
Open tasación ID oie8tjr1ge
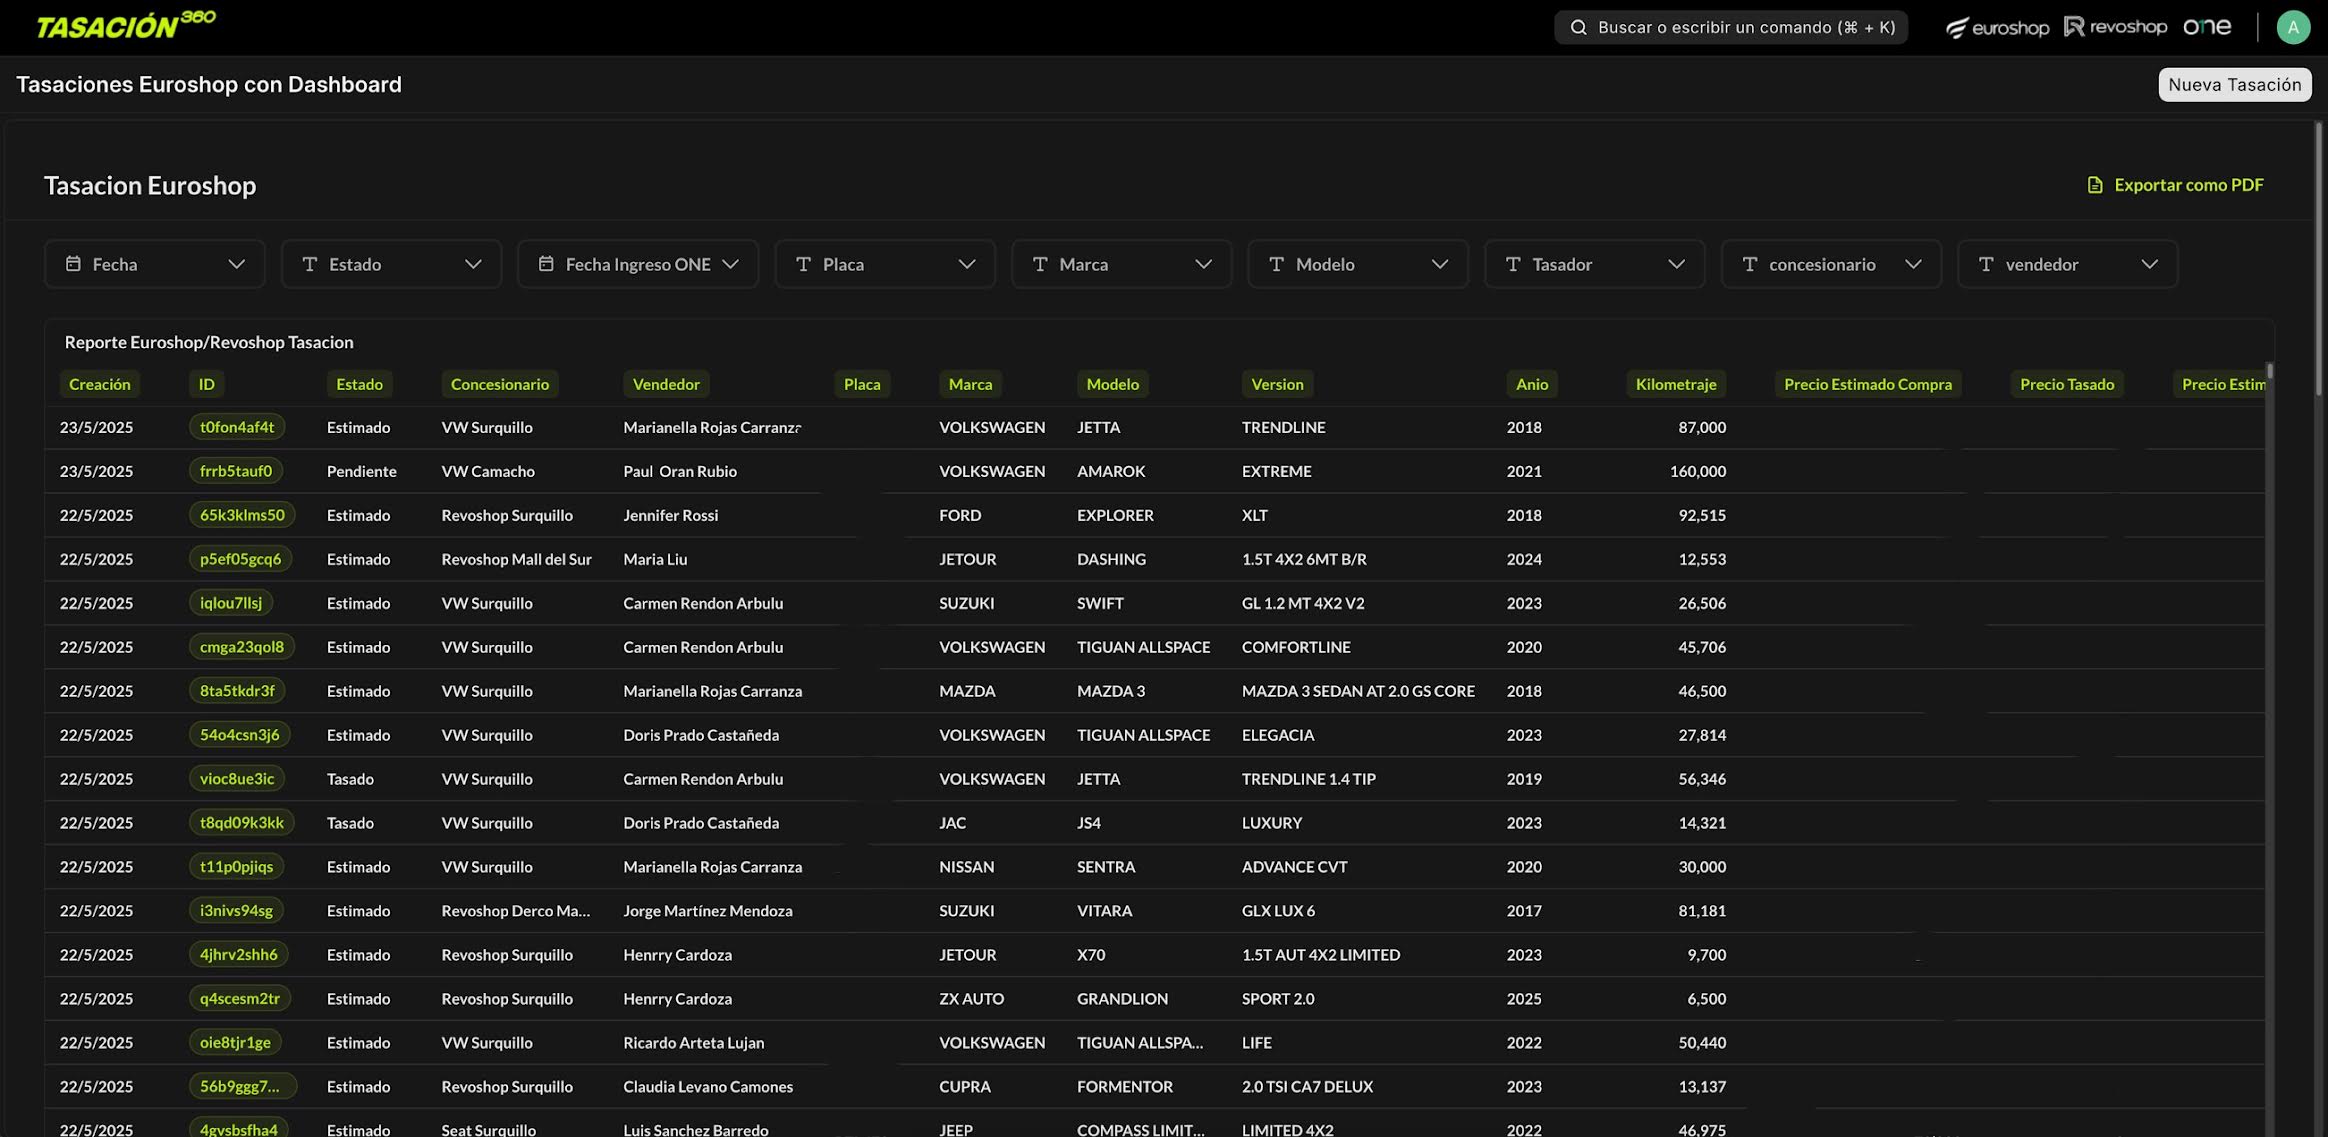click(x=235, y=1043)
